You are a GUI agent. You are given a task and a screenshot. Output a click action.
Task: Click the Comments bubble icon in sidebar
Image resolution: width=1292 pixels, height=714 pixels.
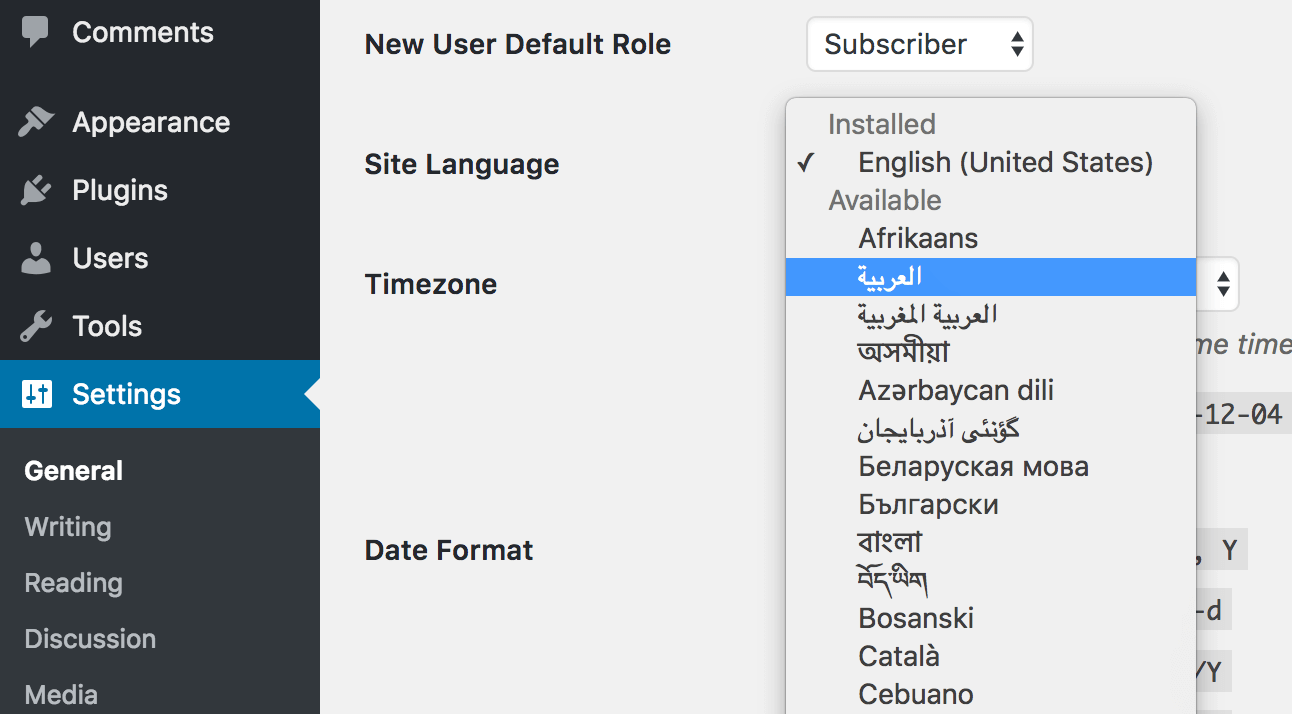point(36,31)
